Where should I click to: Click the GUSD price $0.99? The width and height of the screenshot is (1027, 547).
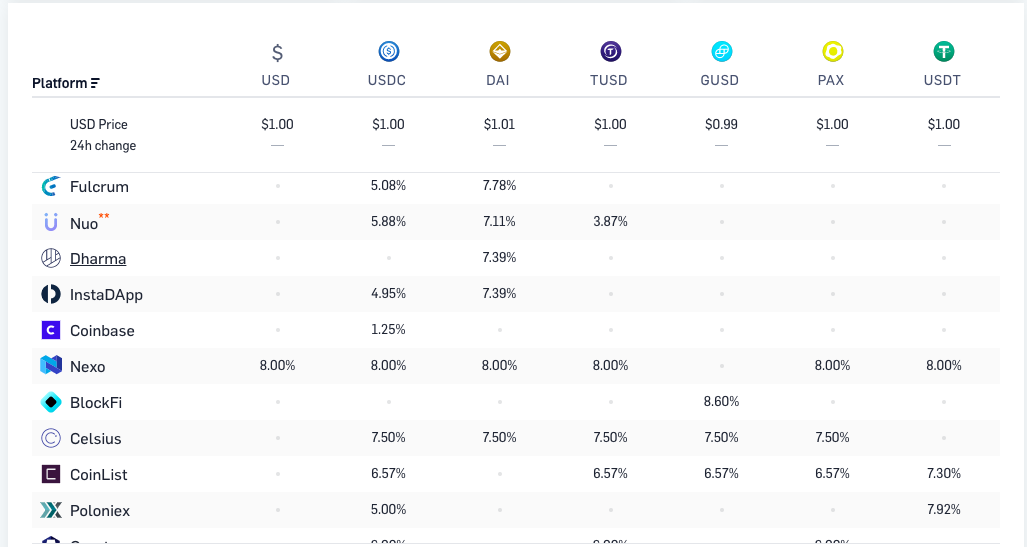coord(722,124)
